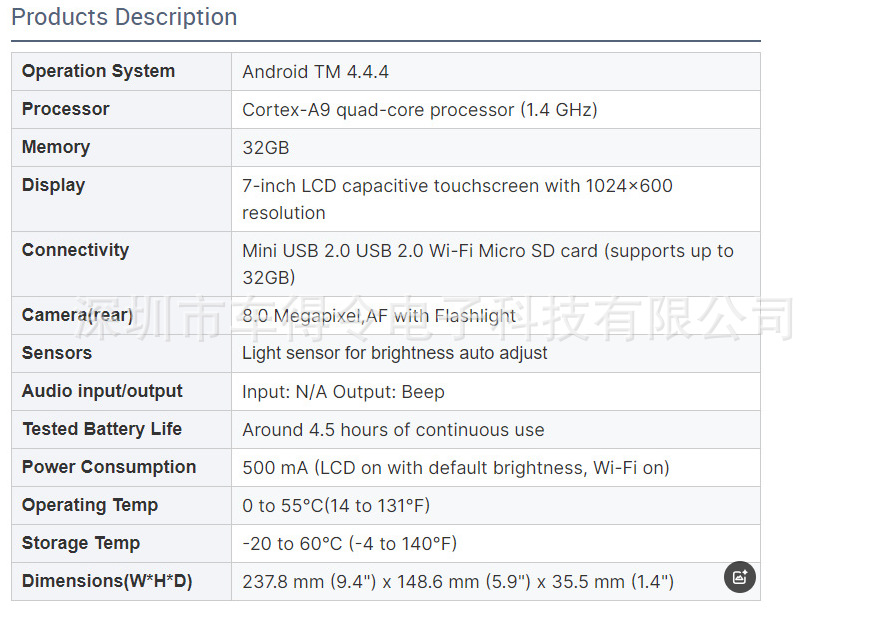Image resolution: width=869 pixels, height=618 pixels.
Task: Select the Display row label
Action: pyautogui.click(x=53, y=185)
